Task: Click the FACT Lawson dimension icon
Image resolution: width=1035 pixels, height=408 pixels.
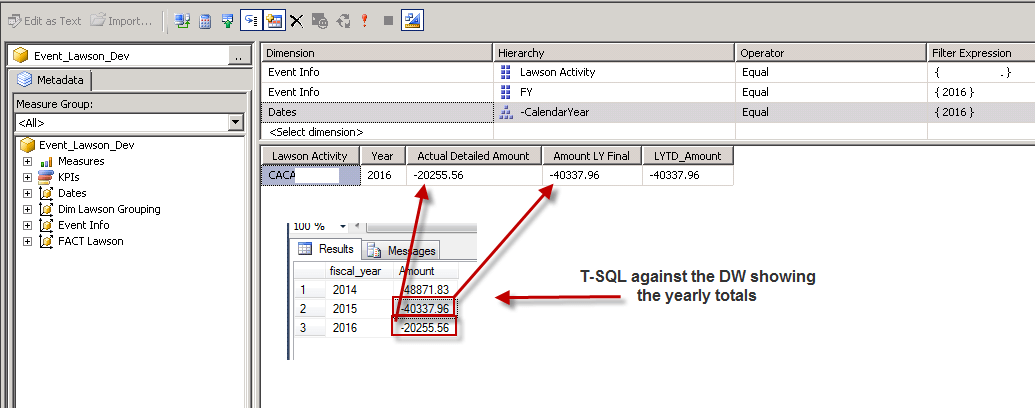Action: pyautogui.click(x=45, y=241)
